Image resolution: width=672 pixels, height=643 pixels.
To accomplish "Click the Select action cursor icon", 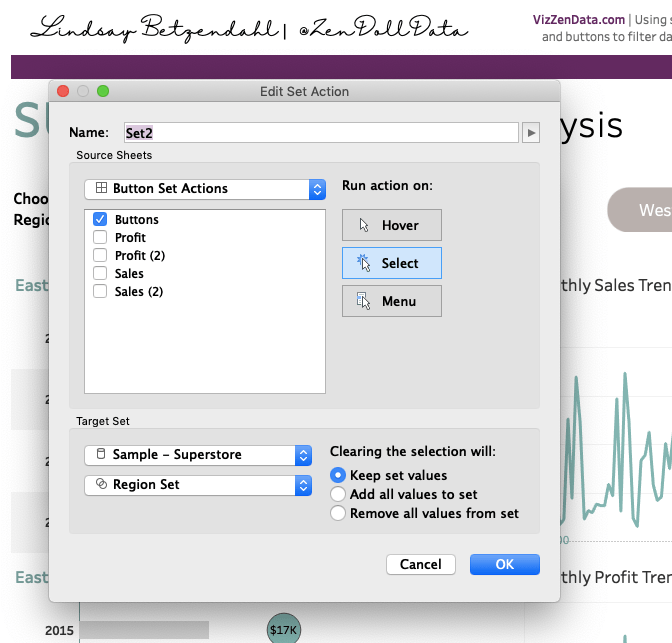I will tap(363, 263).
